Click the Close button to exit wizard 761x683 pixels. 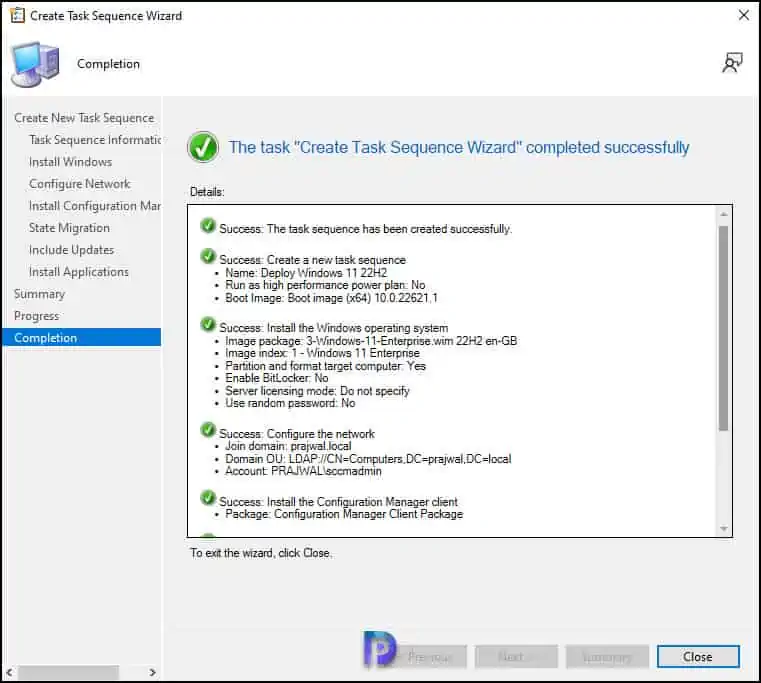point(698,657)
